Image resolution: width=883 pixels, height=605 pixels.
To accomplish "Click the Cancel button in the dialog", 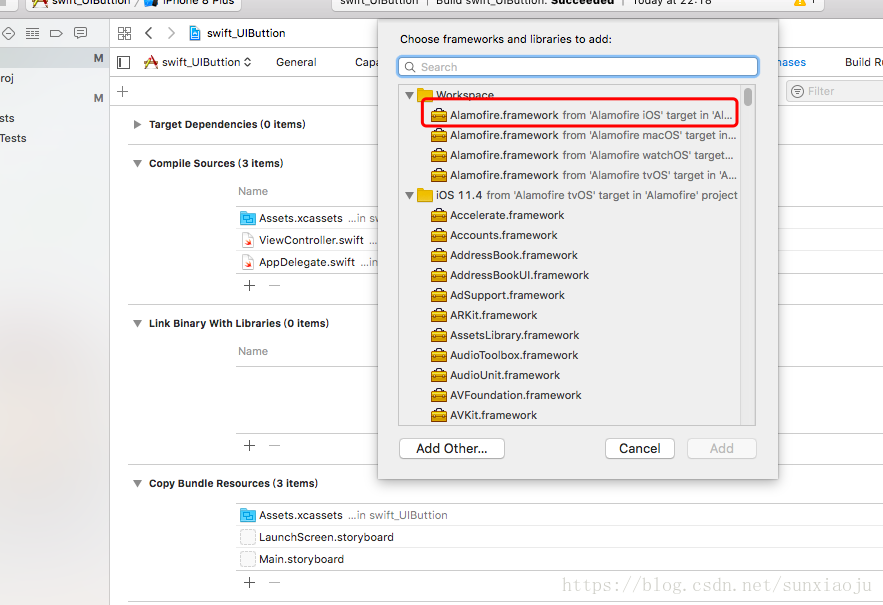I will pyautogui.click(x=640, y=448).
